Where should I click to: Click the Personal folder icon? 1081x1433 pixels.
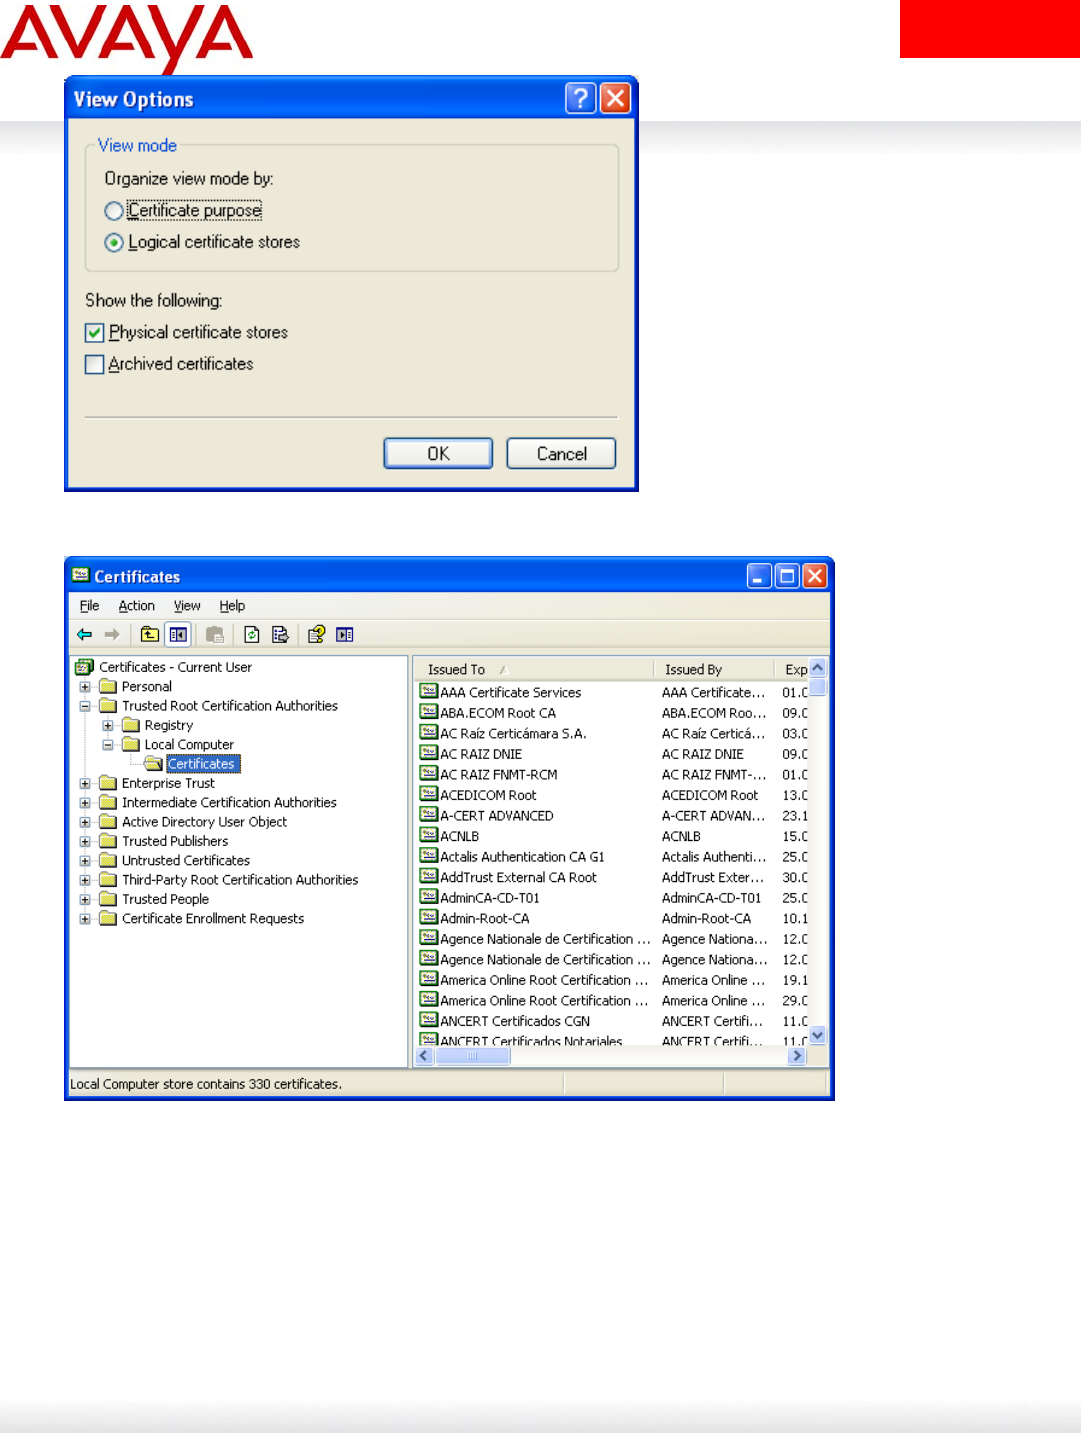108,686
